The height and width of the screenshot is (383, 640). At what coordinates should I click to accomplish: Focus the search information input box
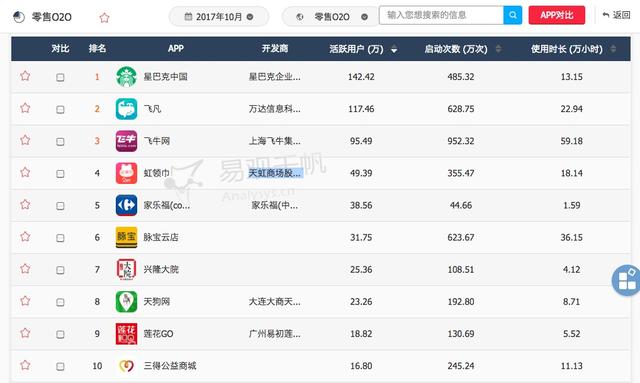[441, 16]
